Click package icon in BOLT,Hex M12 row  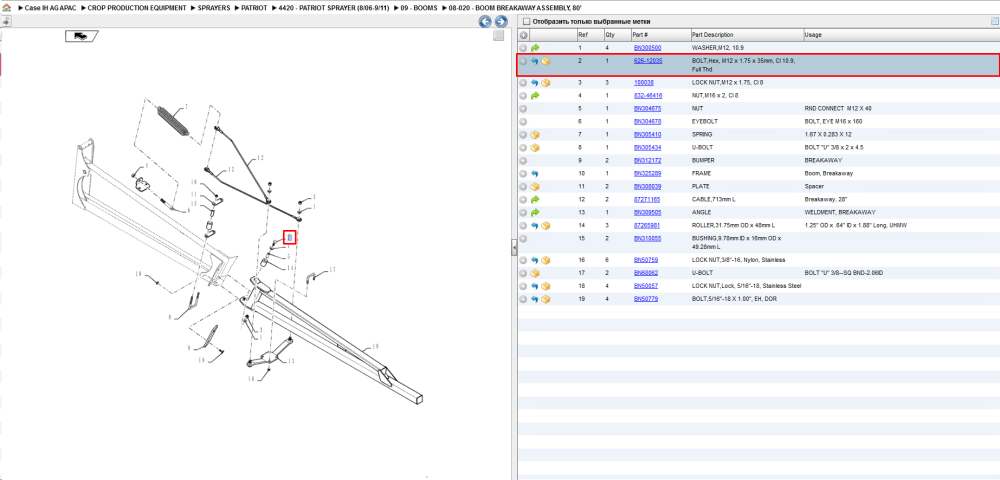click(x=546, y=61)
